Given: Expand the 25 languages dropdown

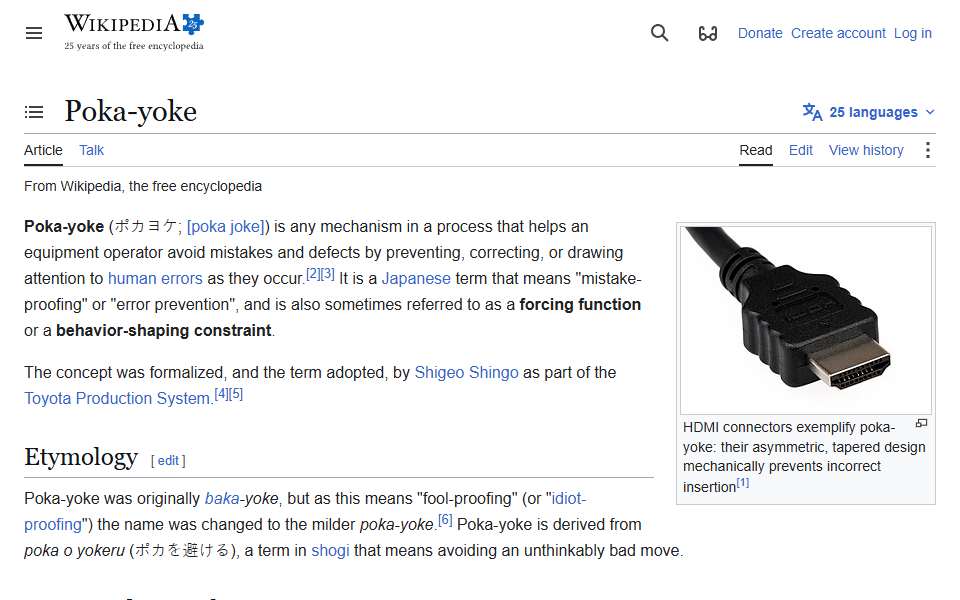Looking at the screenshot, I should [x=869, y=112].
